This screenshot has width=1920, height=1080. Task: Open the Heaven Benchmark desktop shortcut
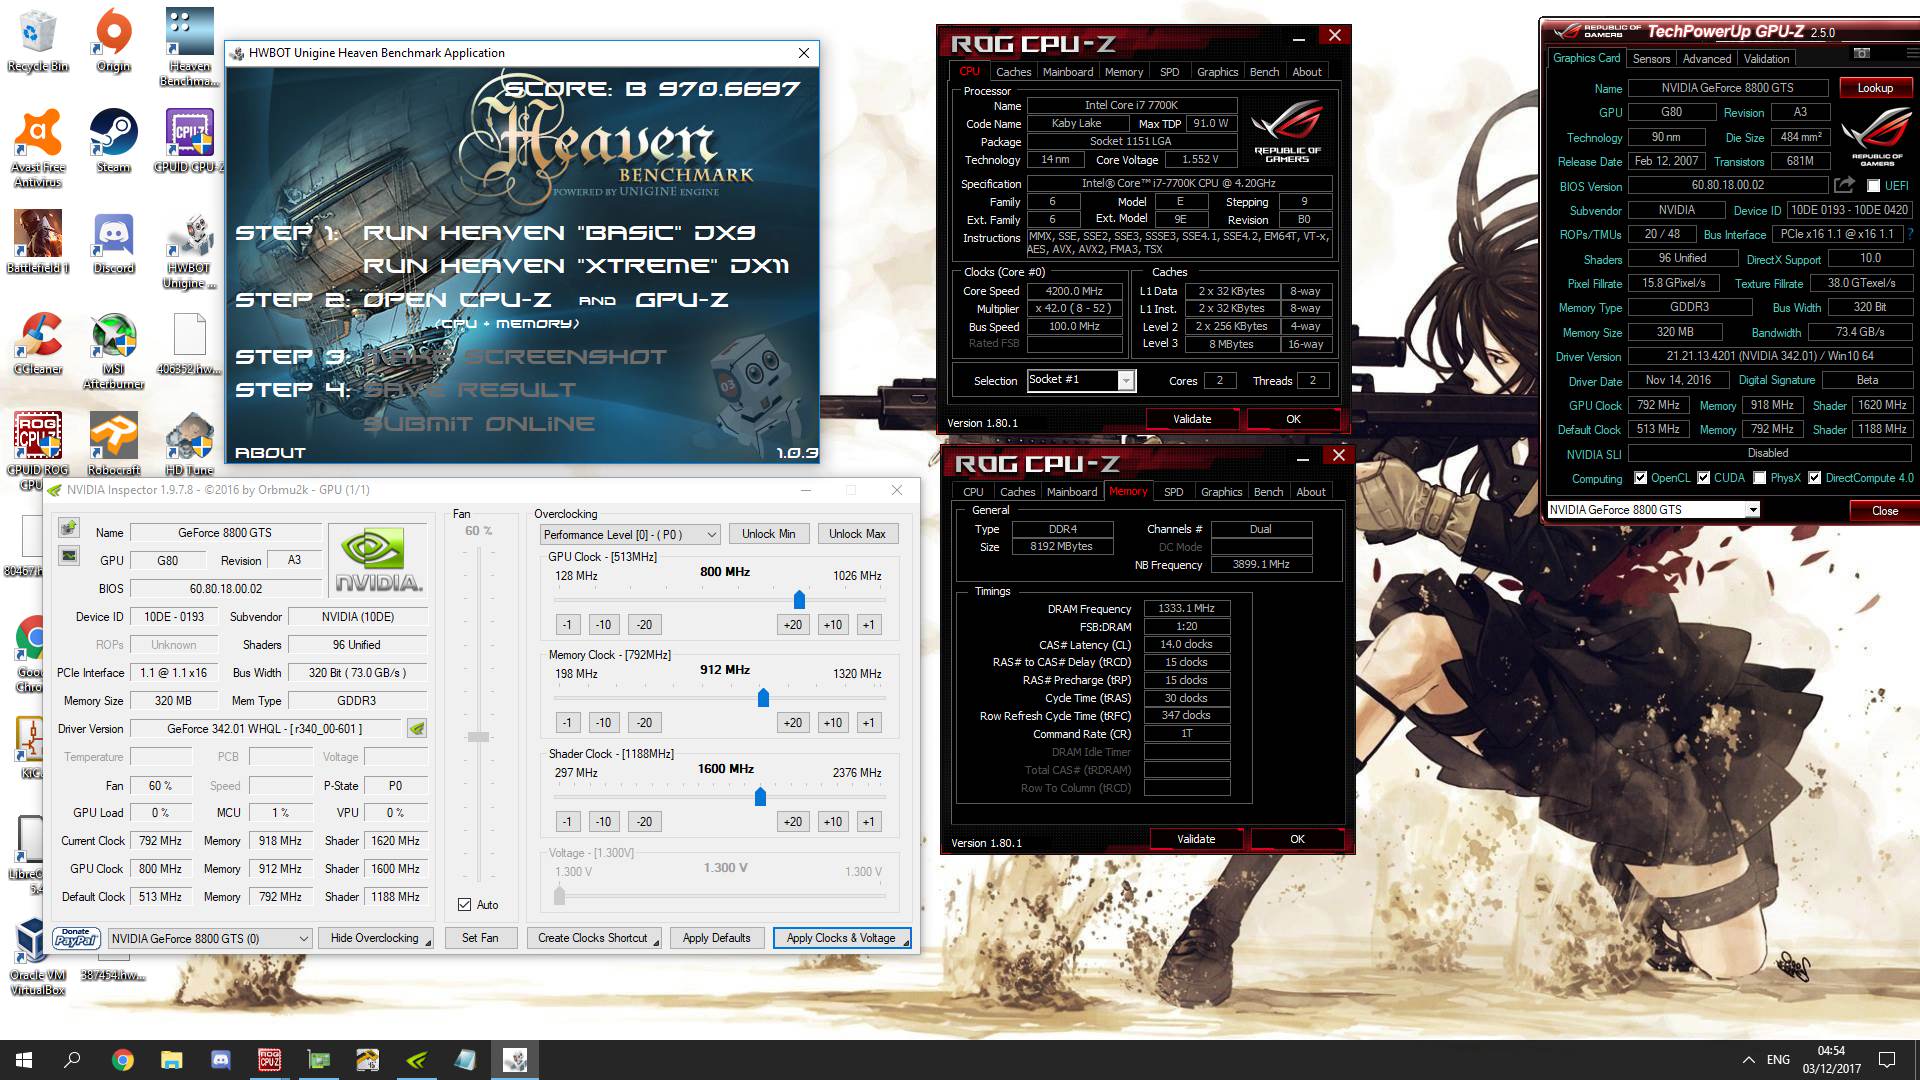(x=189, y=47)
